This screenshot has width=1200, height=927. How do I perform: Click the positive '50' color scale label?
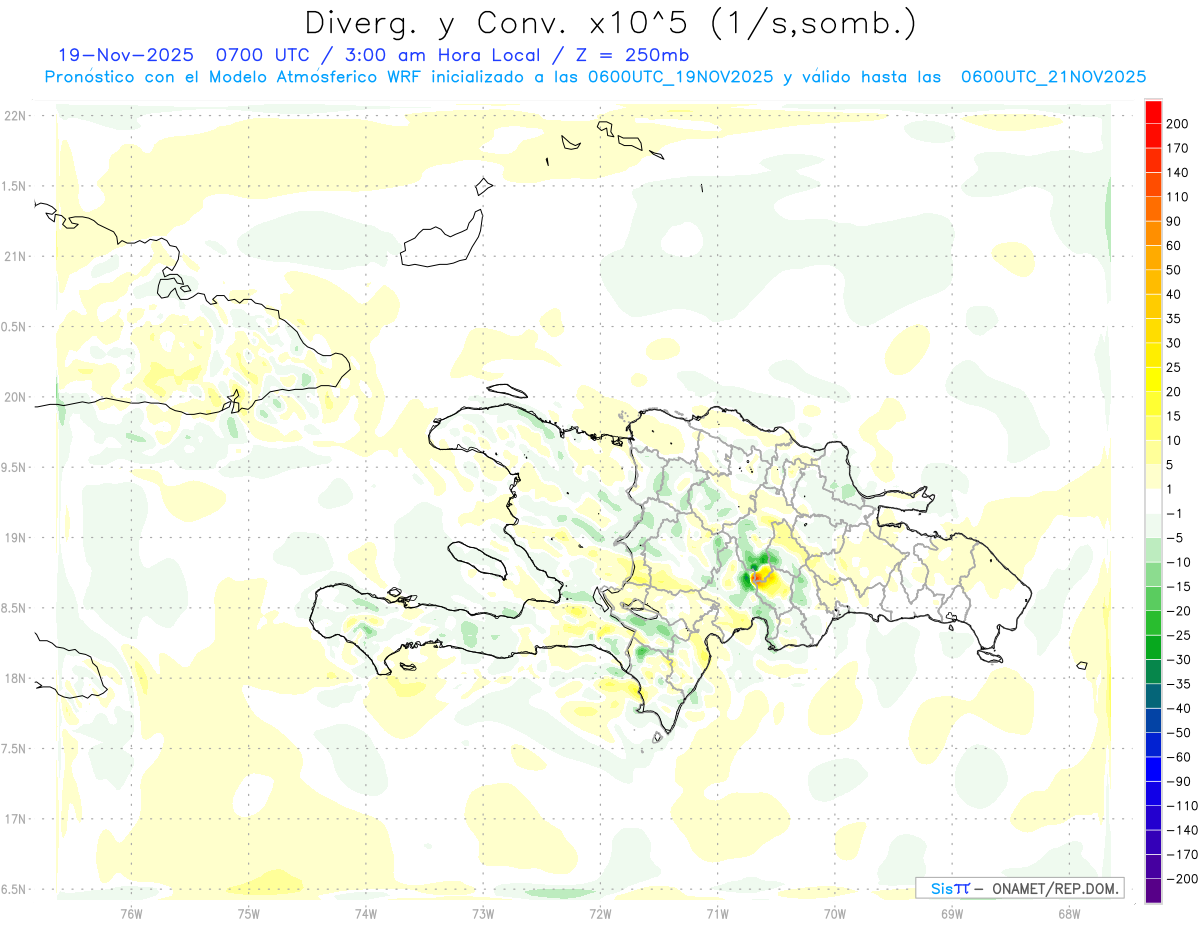(1175, 270)
